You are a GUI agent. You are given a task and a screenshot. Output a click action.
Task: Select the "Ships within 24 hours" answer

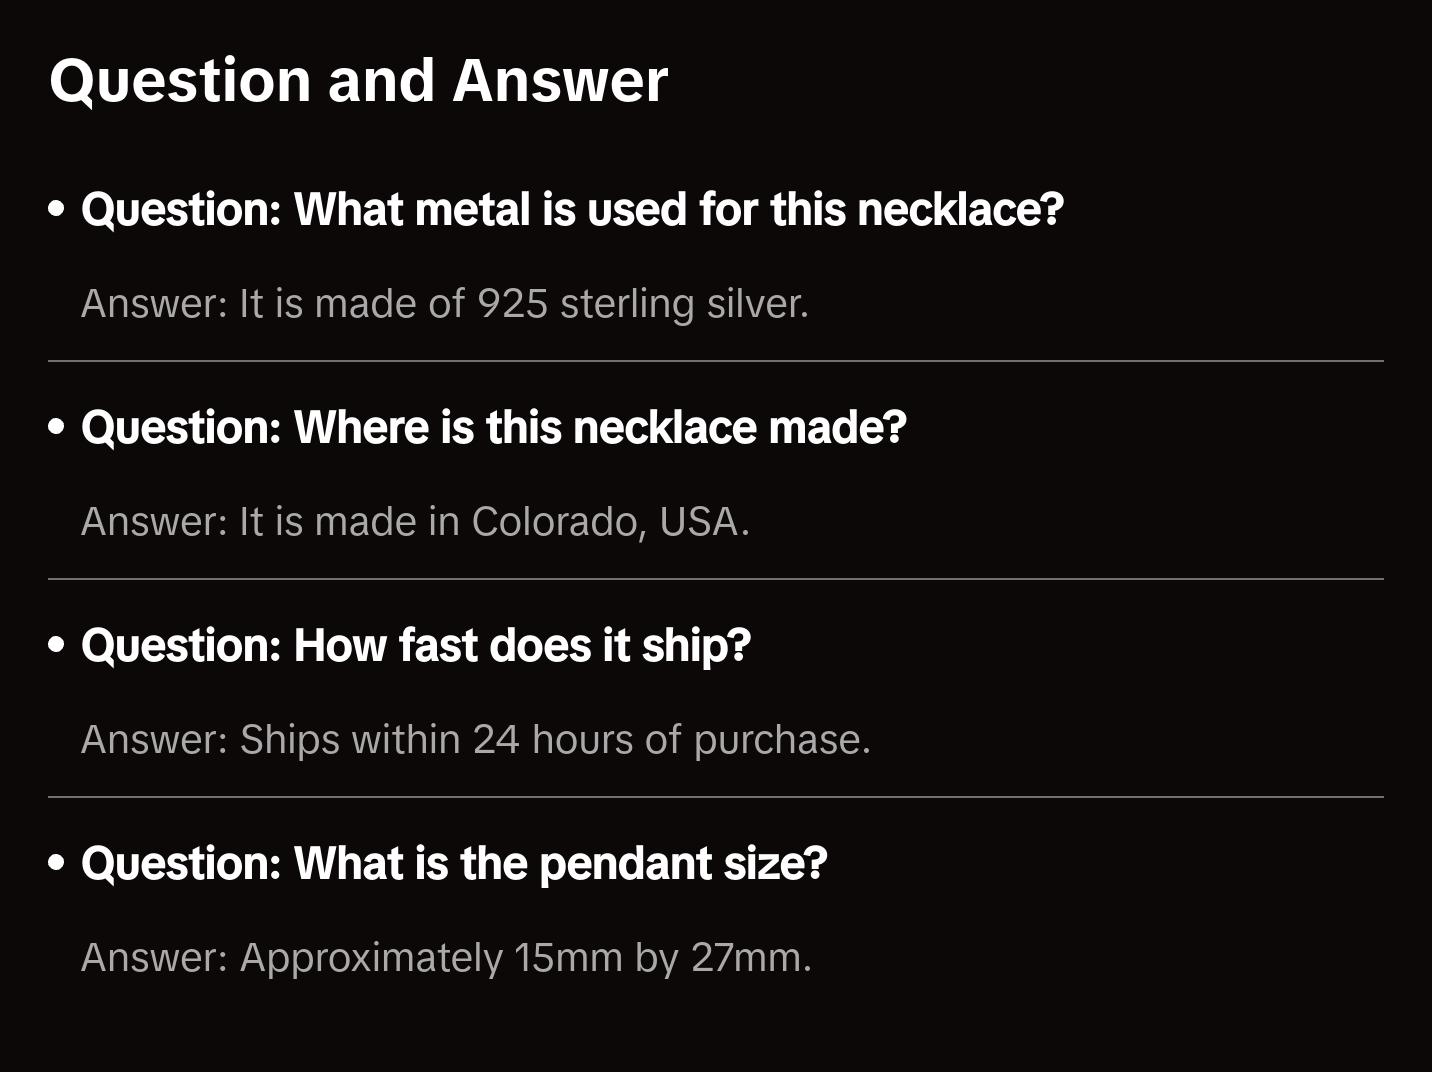[x=475, y=740]
